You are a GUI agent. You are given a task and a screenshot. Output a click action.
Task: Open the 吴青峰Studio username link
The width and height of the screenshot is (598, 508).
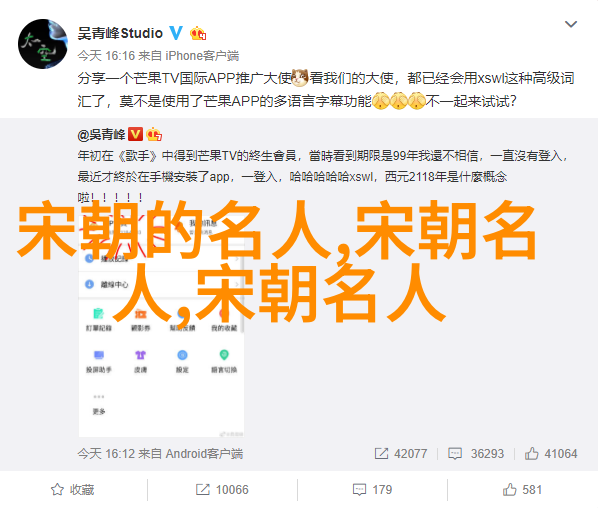(120, 34)
